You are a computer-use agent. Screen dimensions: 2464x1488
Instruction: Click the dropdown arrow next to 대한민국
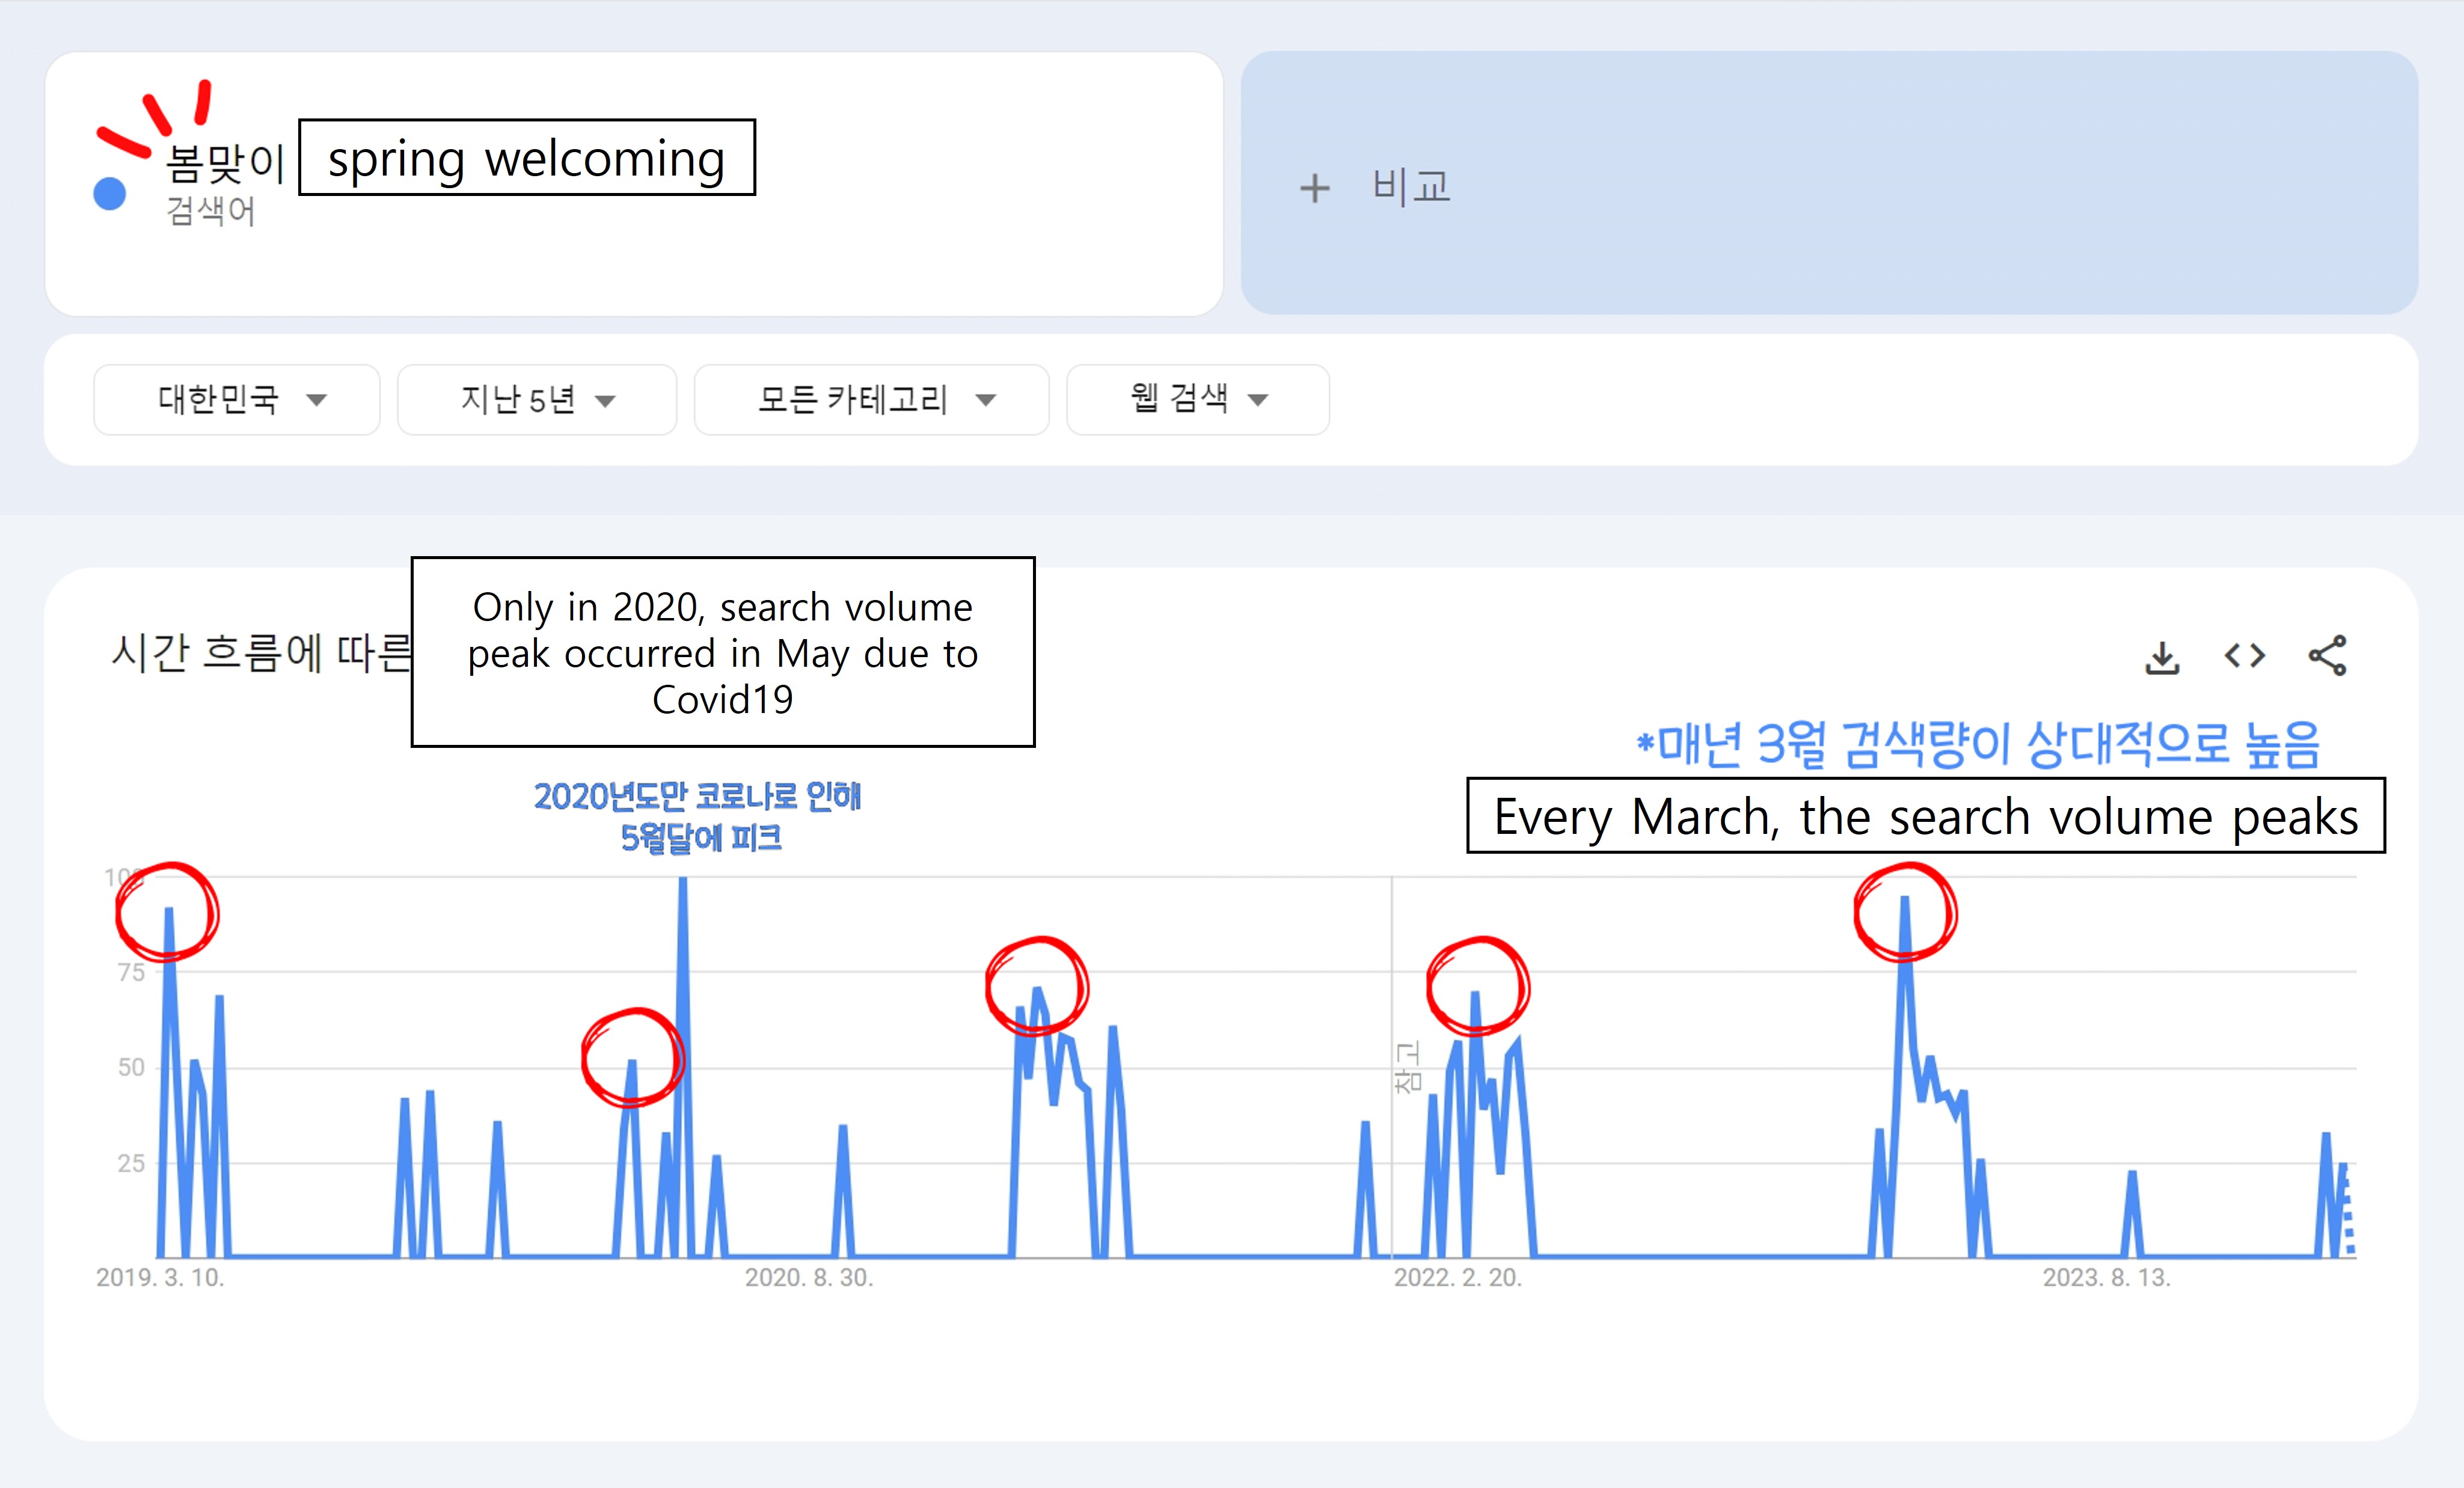coord(317,400)
